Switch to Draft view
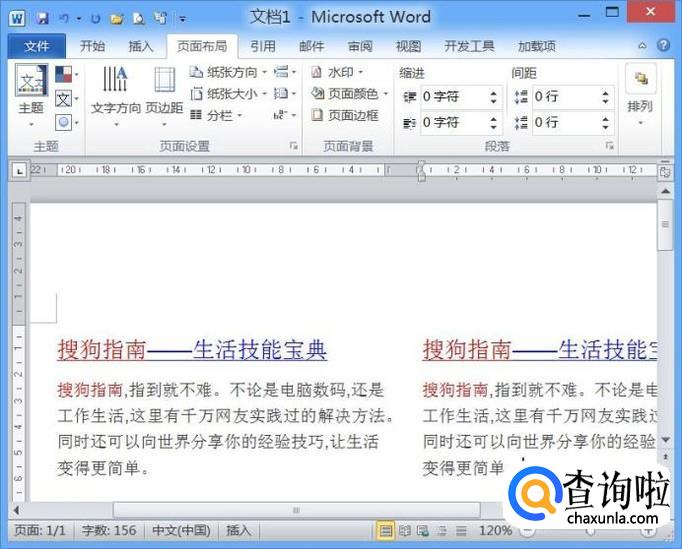The height and width of the screenshot is (549, 682). 461,531
